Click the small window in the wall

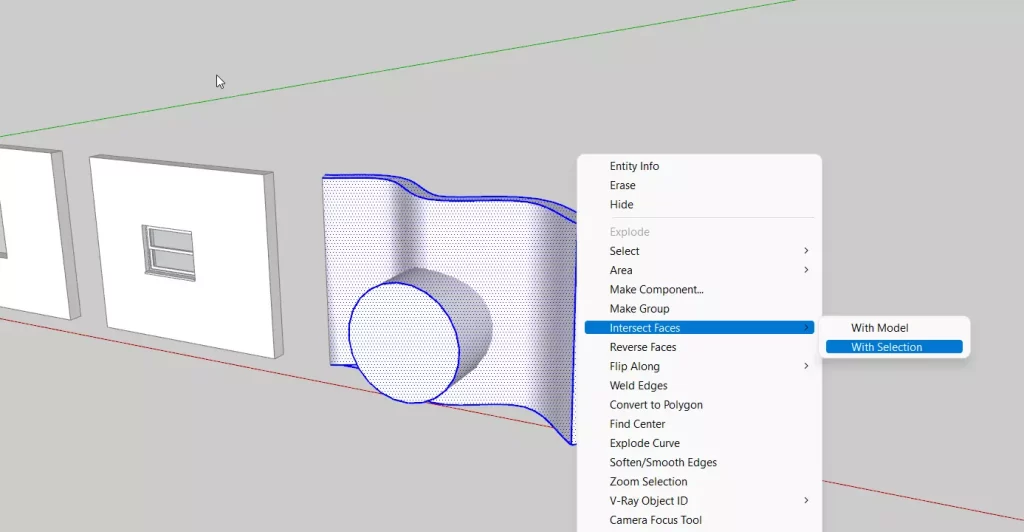point(169,253)
